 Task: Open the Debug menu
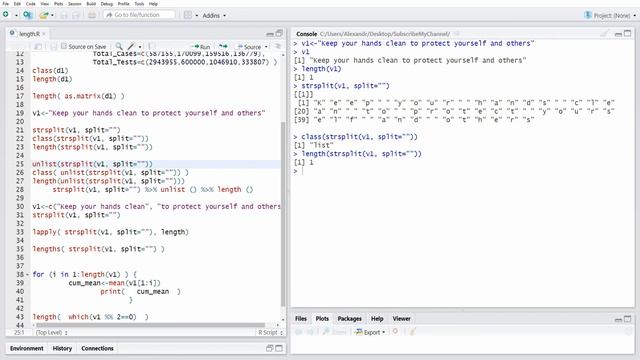pos(107,4)
